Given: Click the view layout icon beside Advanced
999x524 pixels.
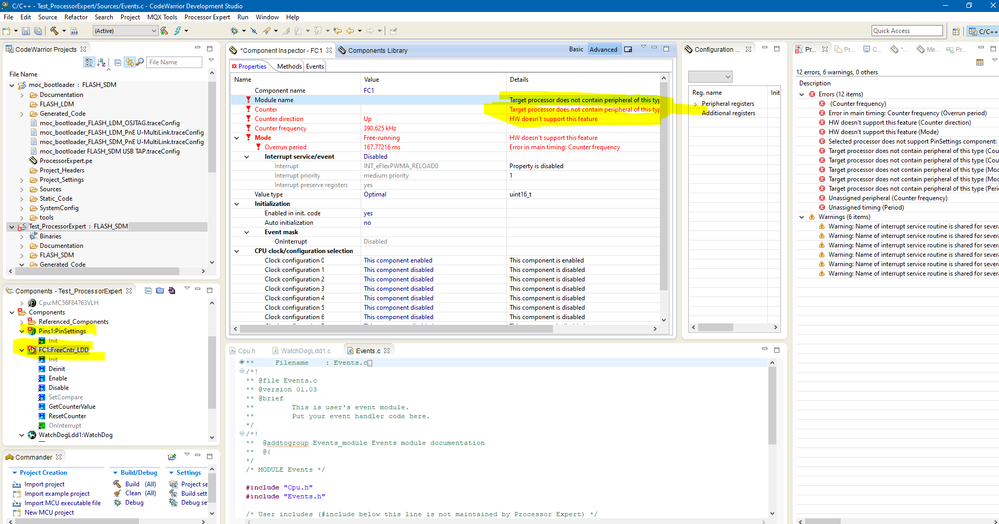Looking at the screenshot, I should (628, 49).
